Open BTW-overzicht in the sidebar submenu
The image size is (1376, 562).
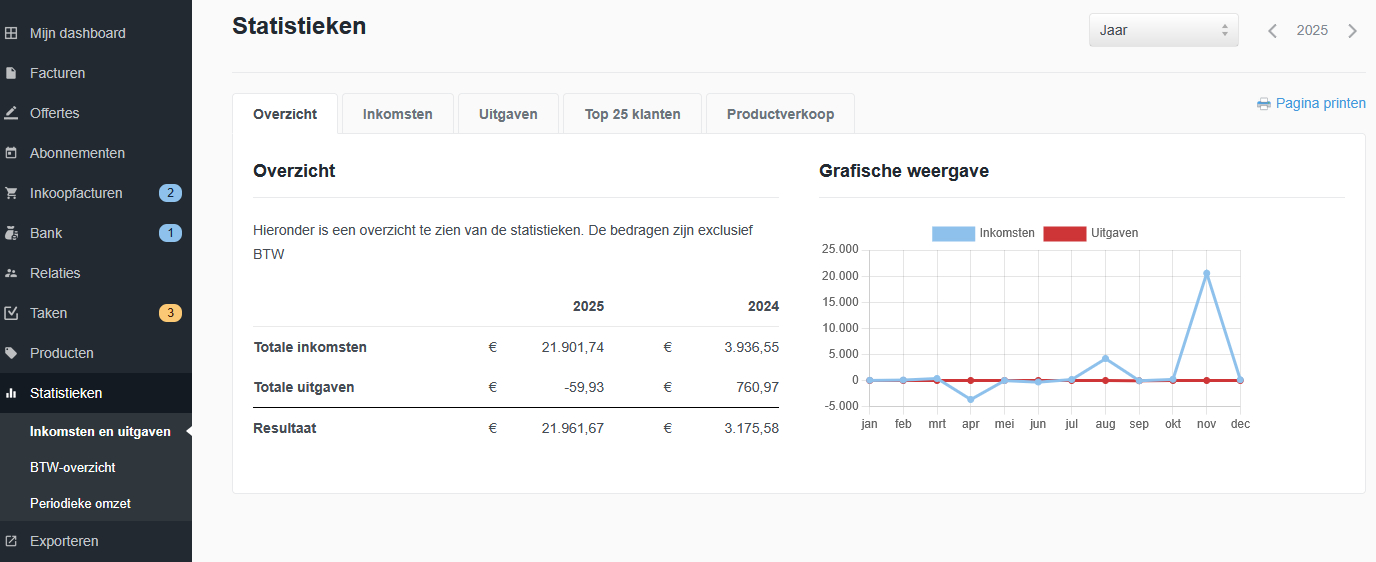coord(72,467)
